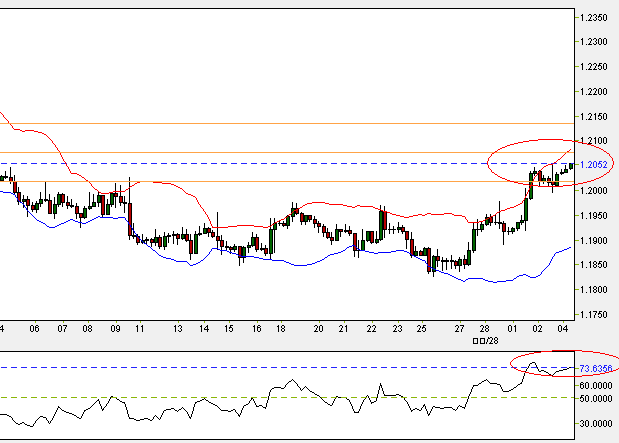The image size is (619, 443).
Task: Click the 14 date axis label
Action: pyautogui.click(x=204, y=328)
